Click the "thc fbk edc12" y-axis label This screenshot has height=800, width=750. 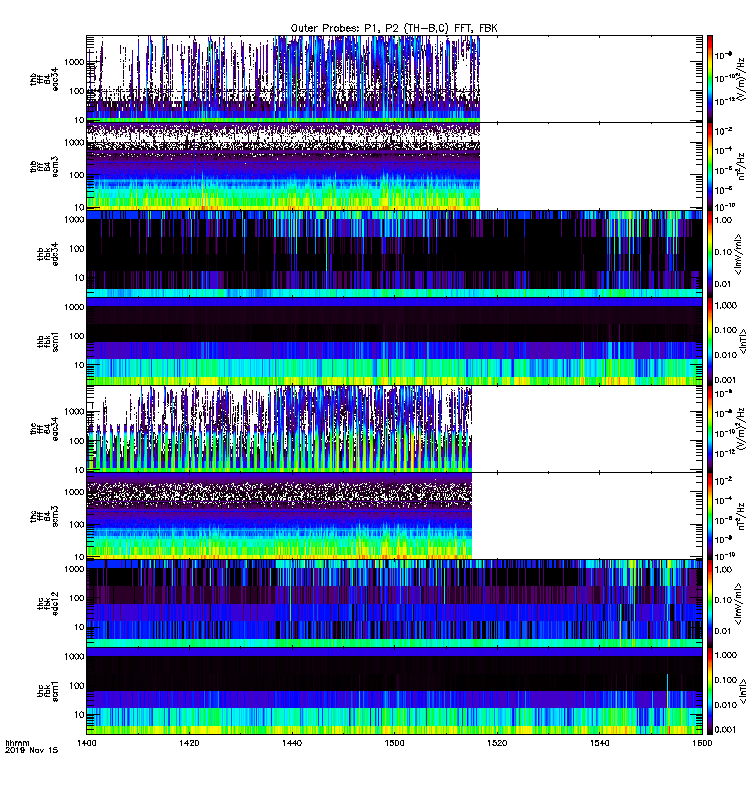coord(48,604)
